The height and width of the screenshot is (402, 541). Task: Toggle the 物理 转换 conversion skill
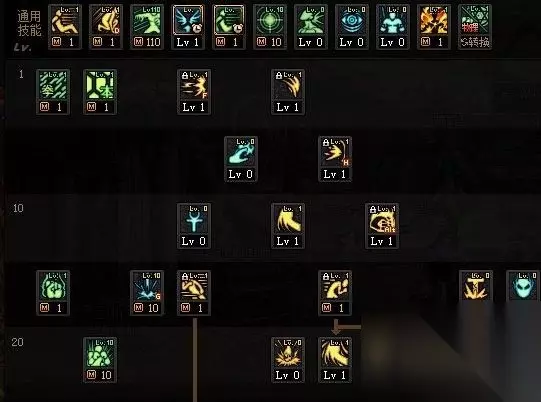pyautogui.click(x=475, y=27)
